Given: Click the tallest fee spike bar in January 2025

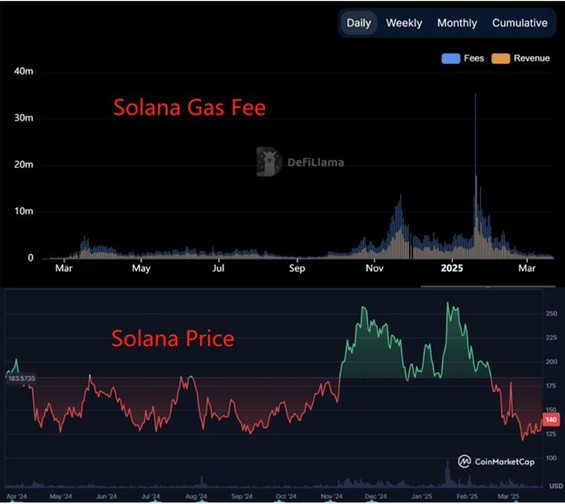Looking at the screenshot, I should [x=475, y=176].
